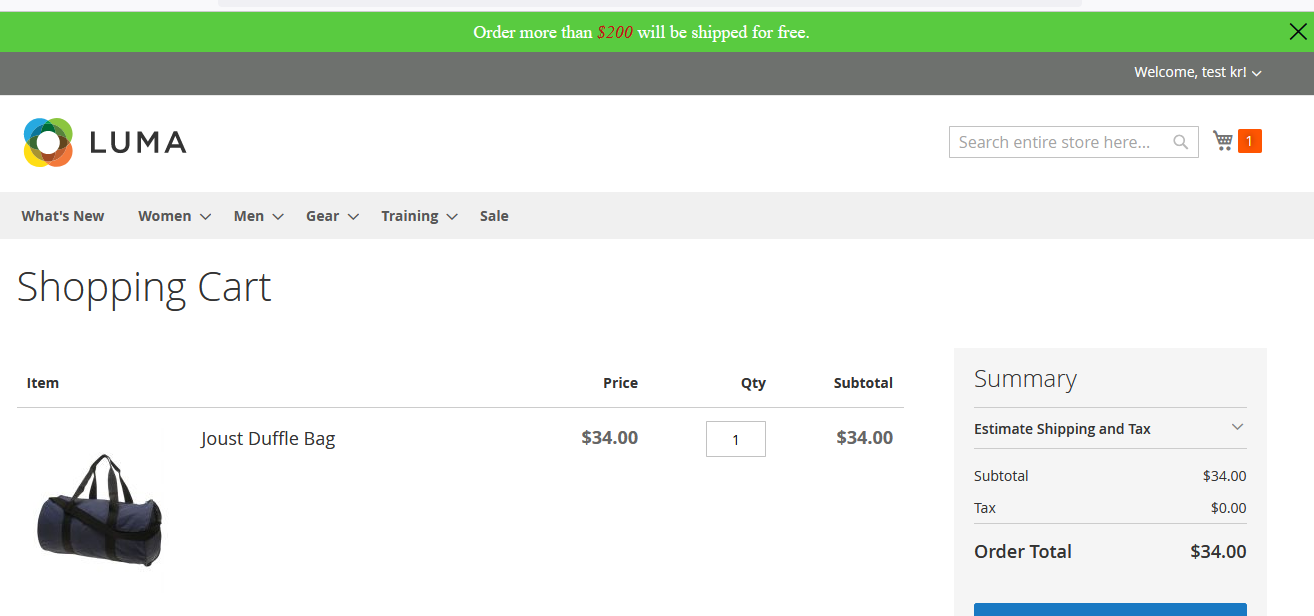Click the duffle bag product thumbnail

click(x=99, y=510)
